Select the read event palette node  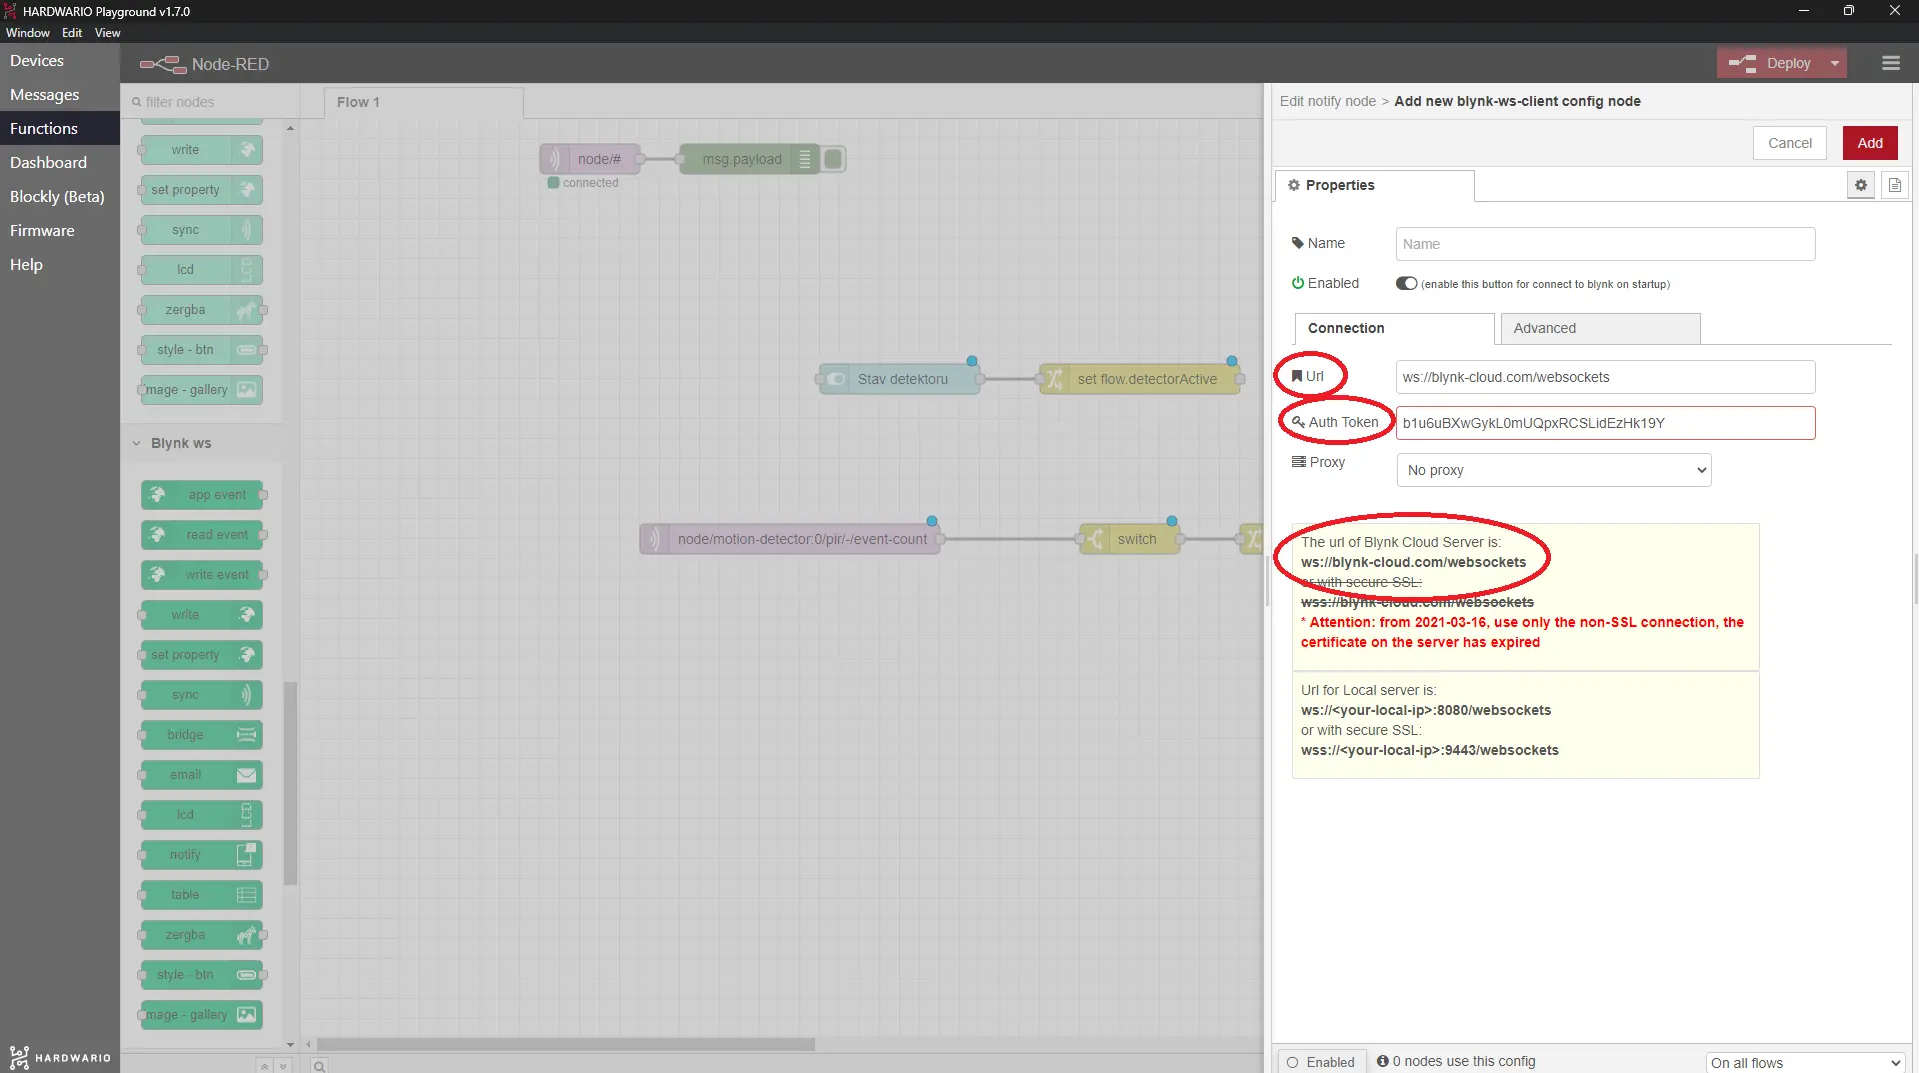pos(202,535)
